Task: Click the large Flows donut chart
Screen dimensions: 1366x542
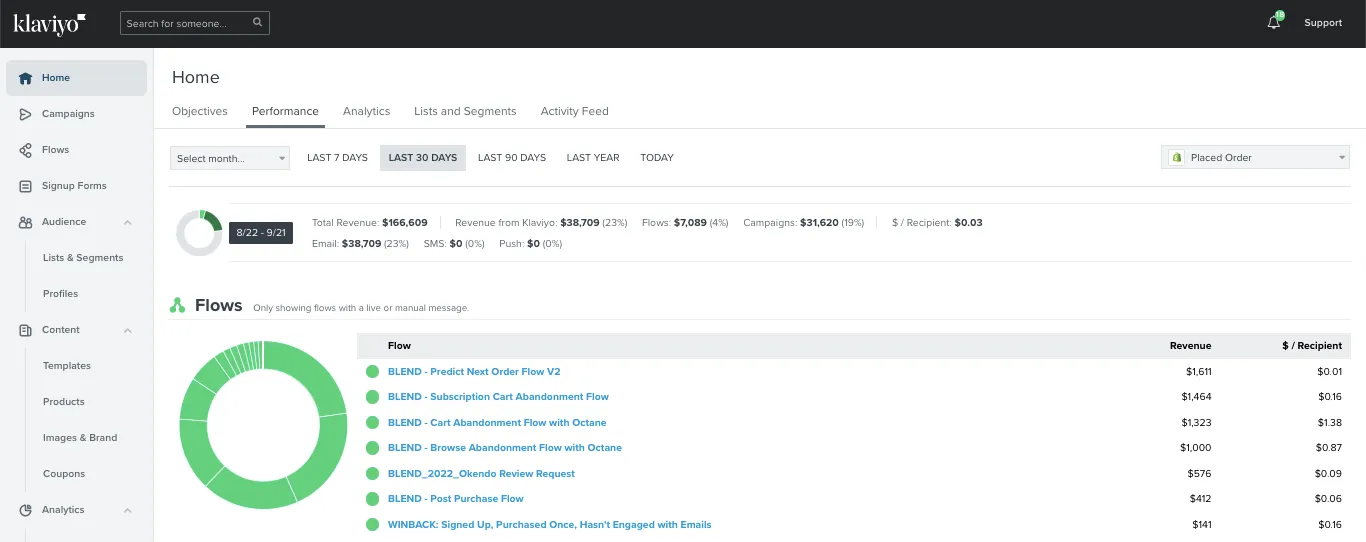Action: point(263,425)
